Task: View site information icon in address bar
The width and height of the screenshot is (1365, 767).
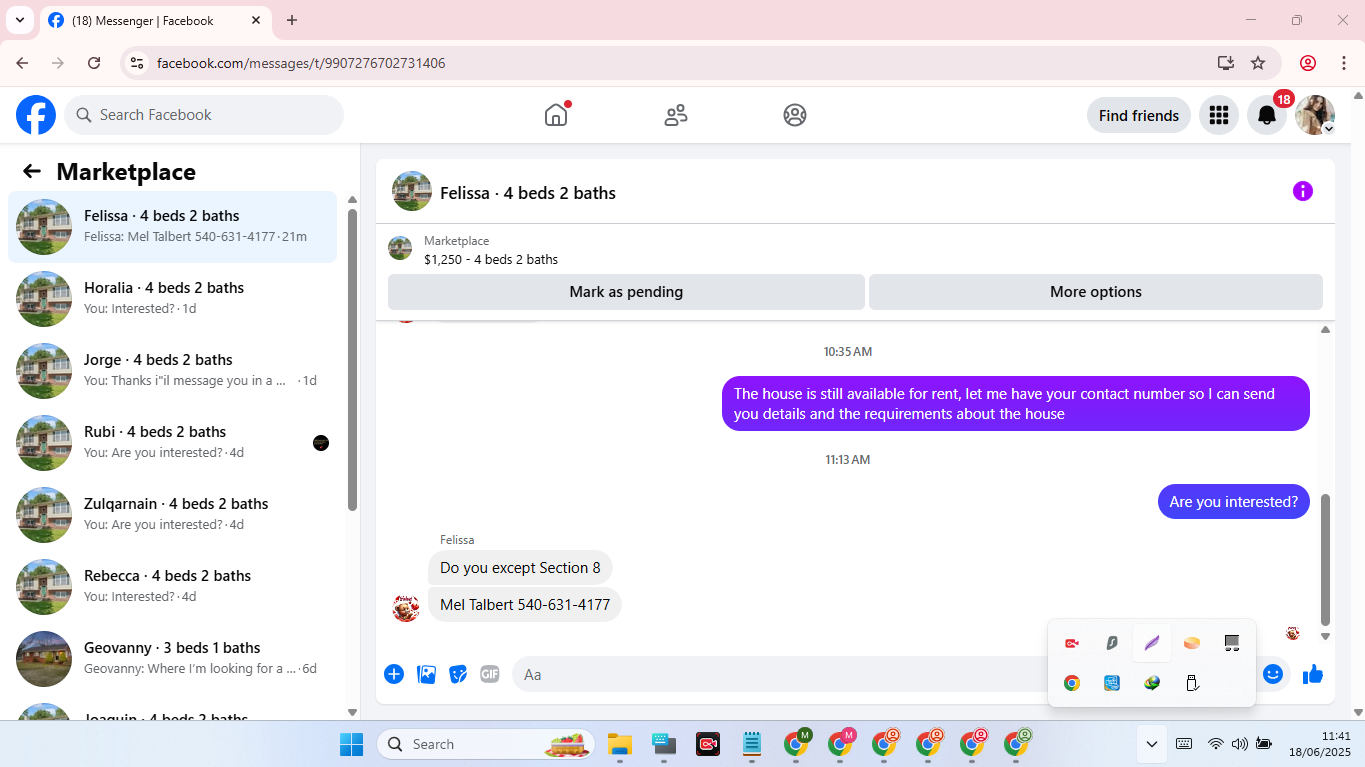Action: [138, 63]
